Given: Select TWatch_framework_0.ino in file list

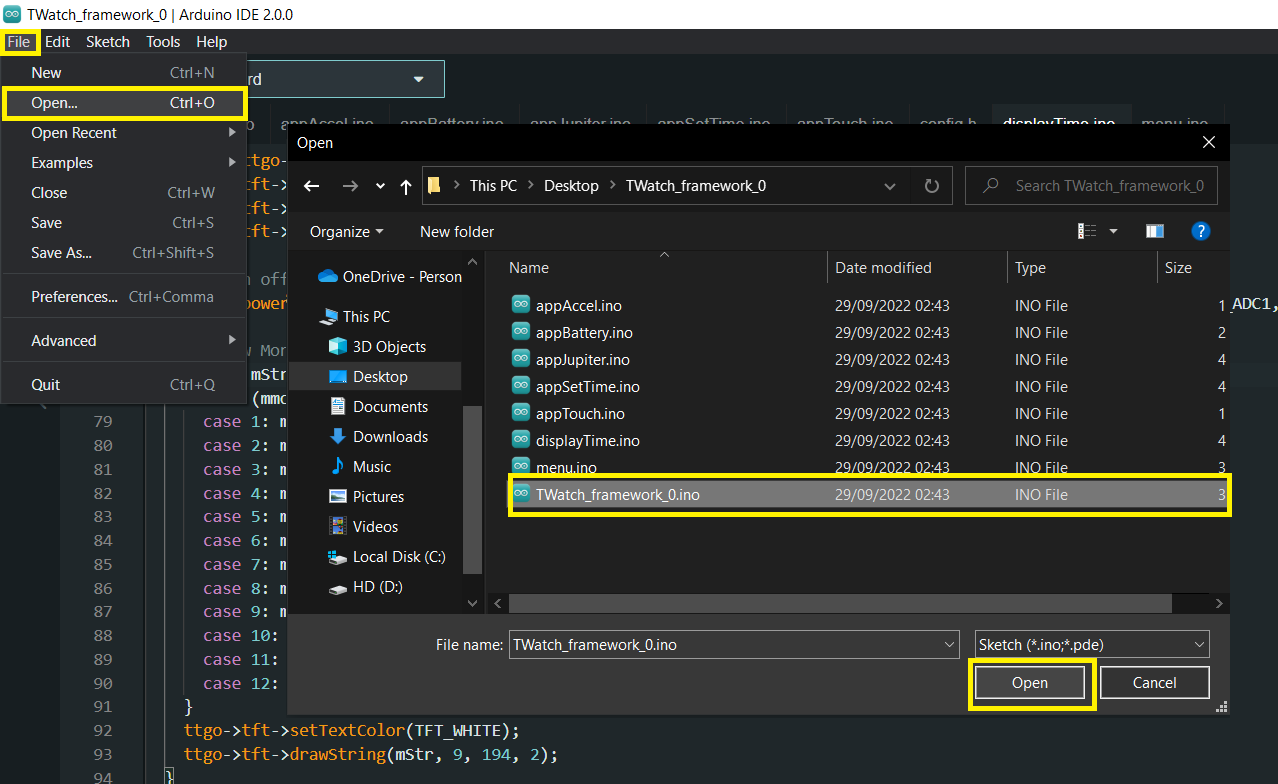Looking at the screenshot, I should (869, 494).
